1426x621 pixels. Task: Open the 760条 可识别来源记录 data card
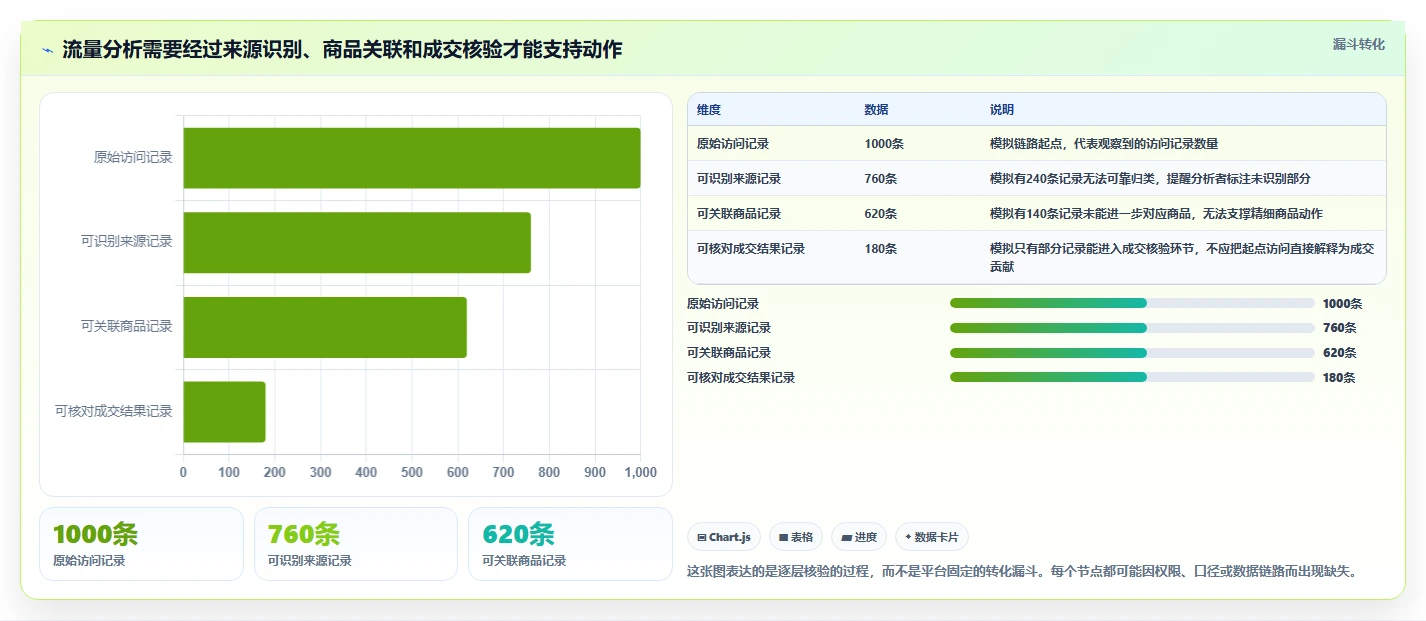(x=356, y=544)
